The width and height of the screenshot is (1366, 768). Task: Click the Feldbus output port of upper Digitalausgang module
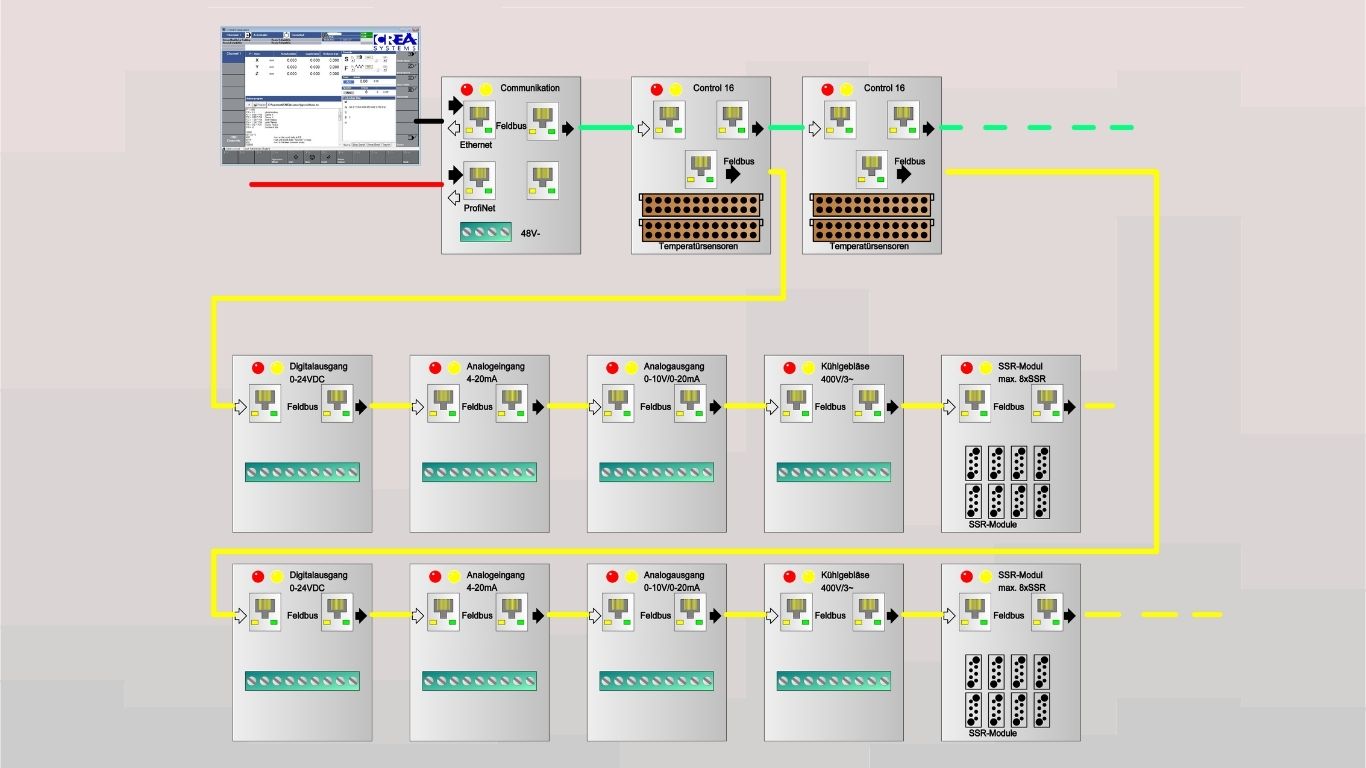(x=337, y=406)
